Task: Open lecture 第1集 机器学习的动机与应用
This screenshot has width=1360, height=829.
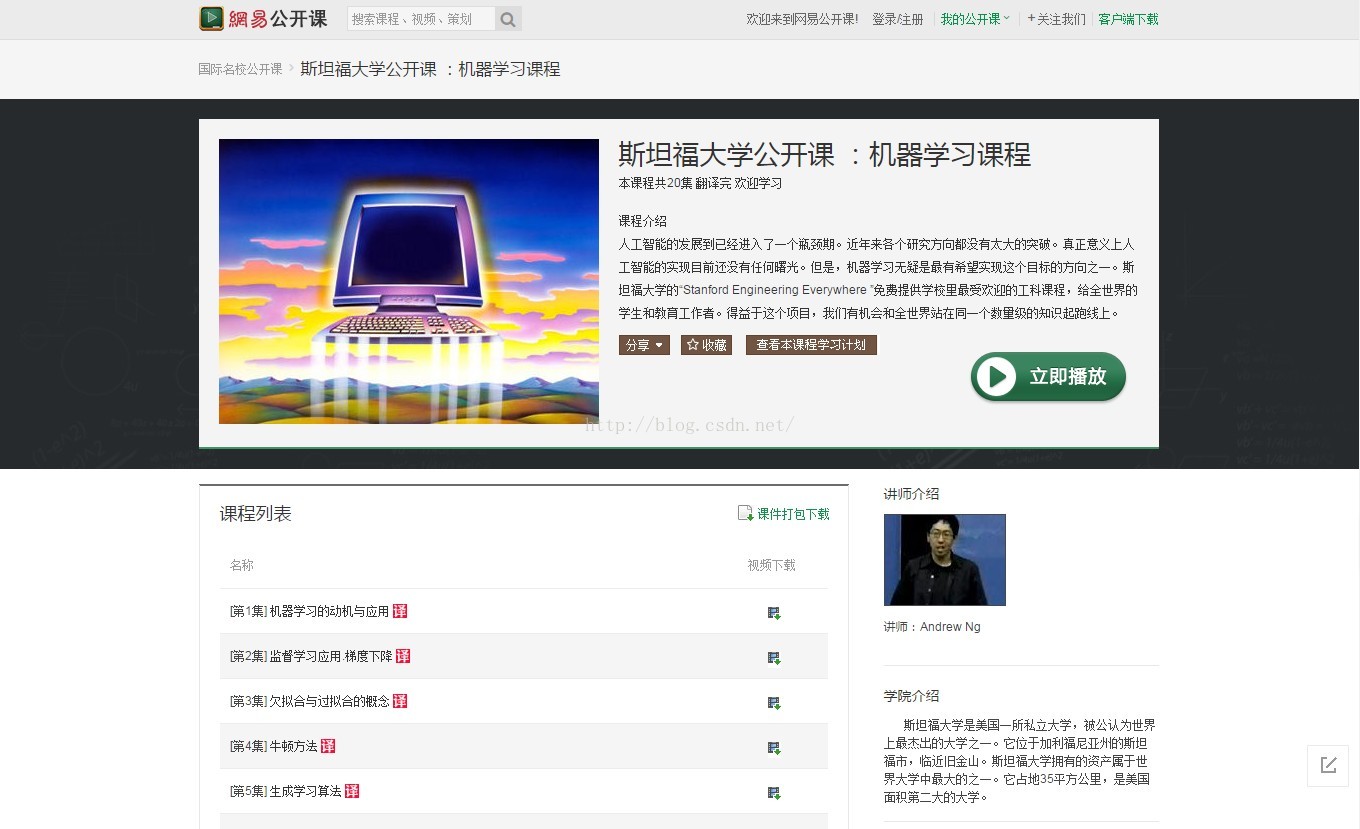Action: tap(309, 611)
